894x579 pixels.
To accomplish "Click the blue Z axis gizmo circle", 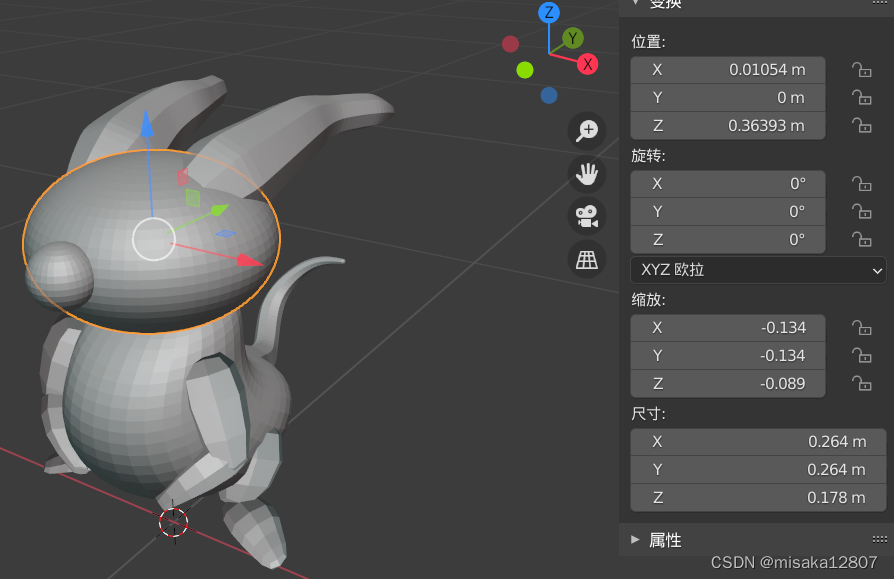I will click(x=549, y=12).
